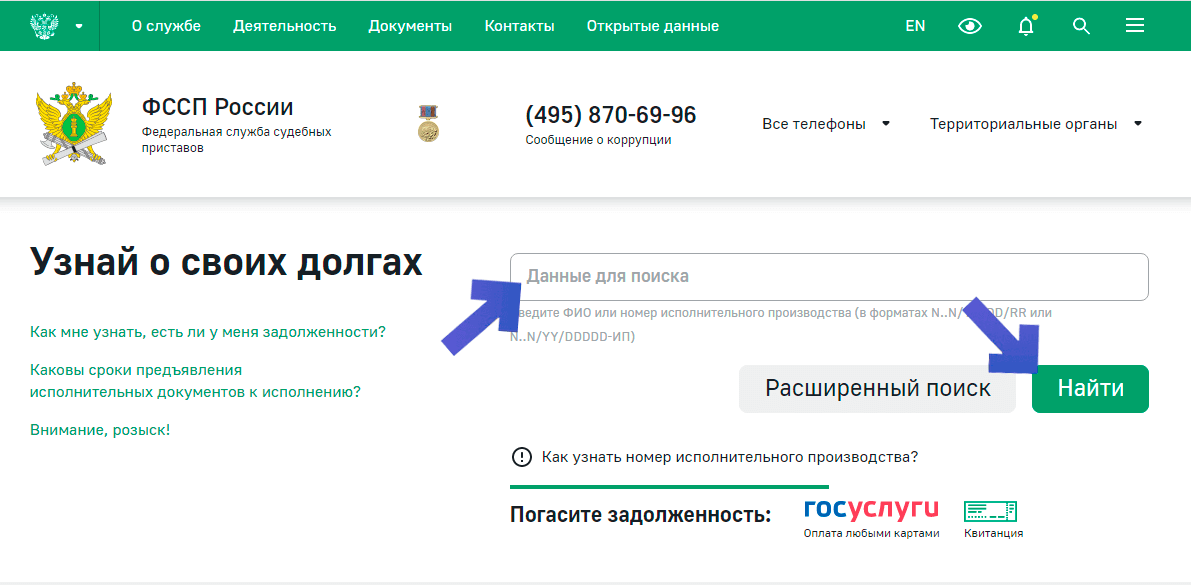Expand dropdown arrow beside top emblem
The image size is (1191, 585).
(x=79, y=26)
